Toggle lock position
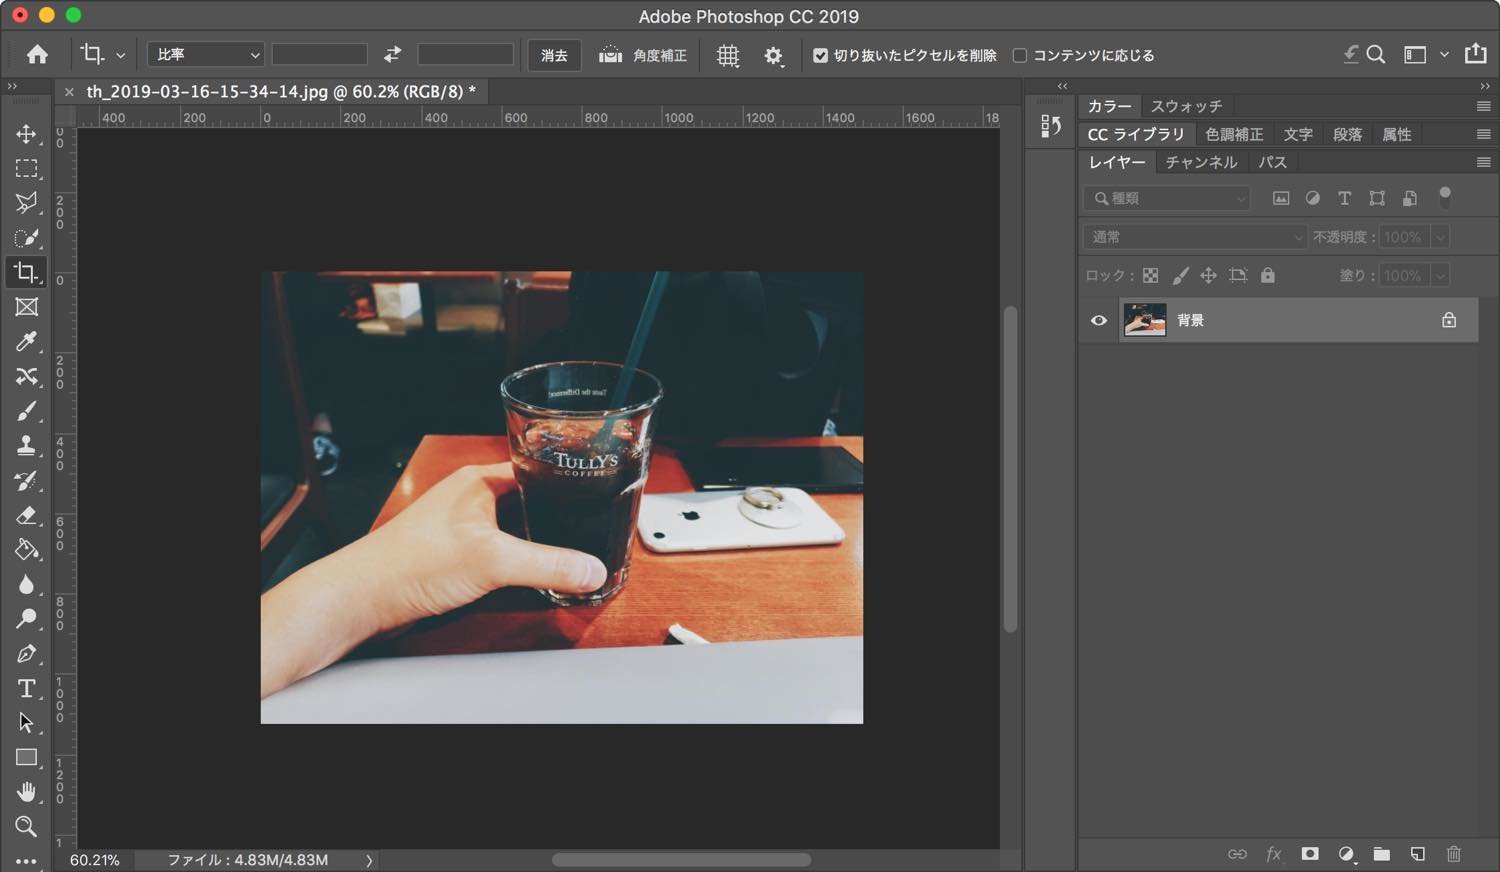 [x=1208, y=276]
